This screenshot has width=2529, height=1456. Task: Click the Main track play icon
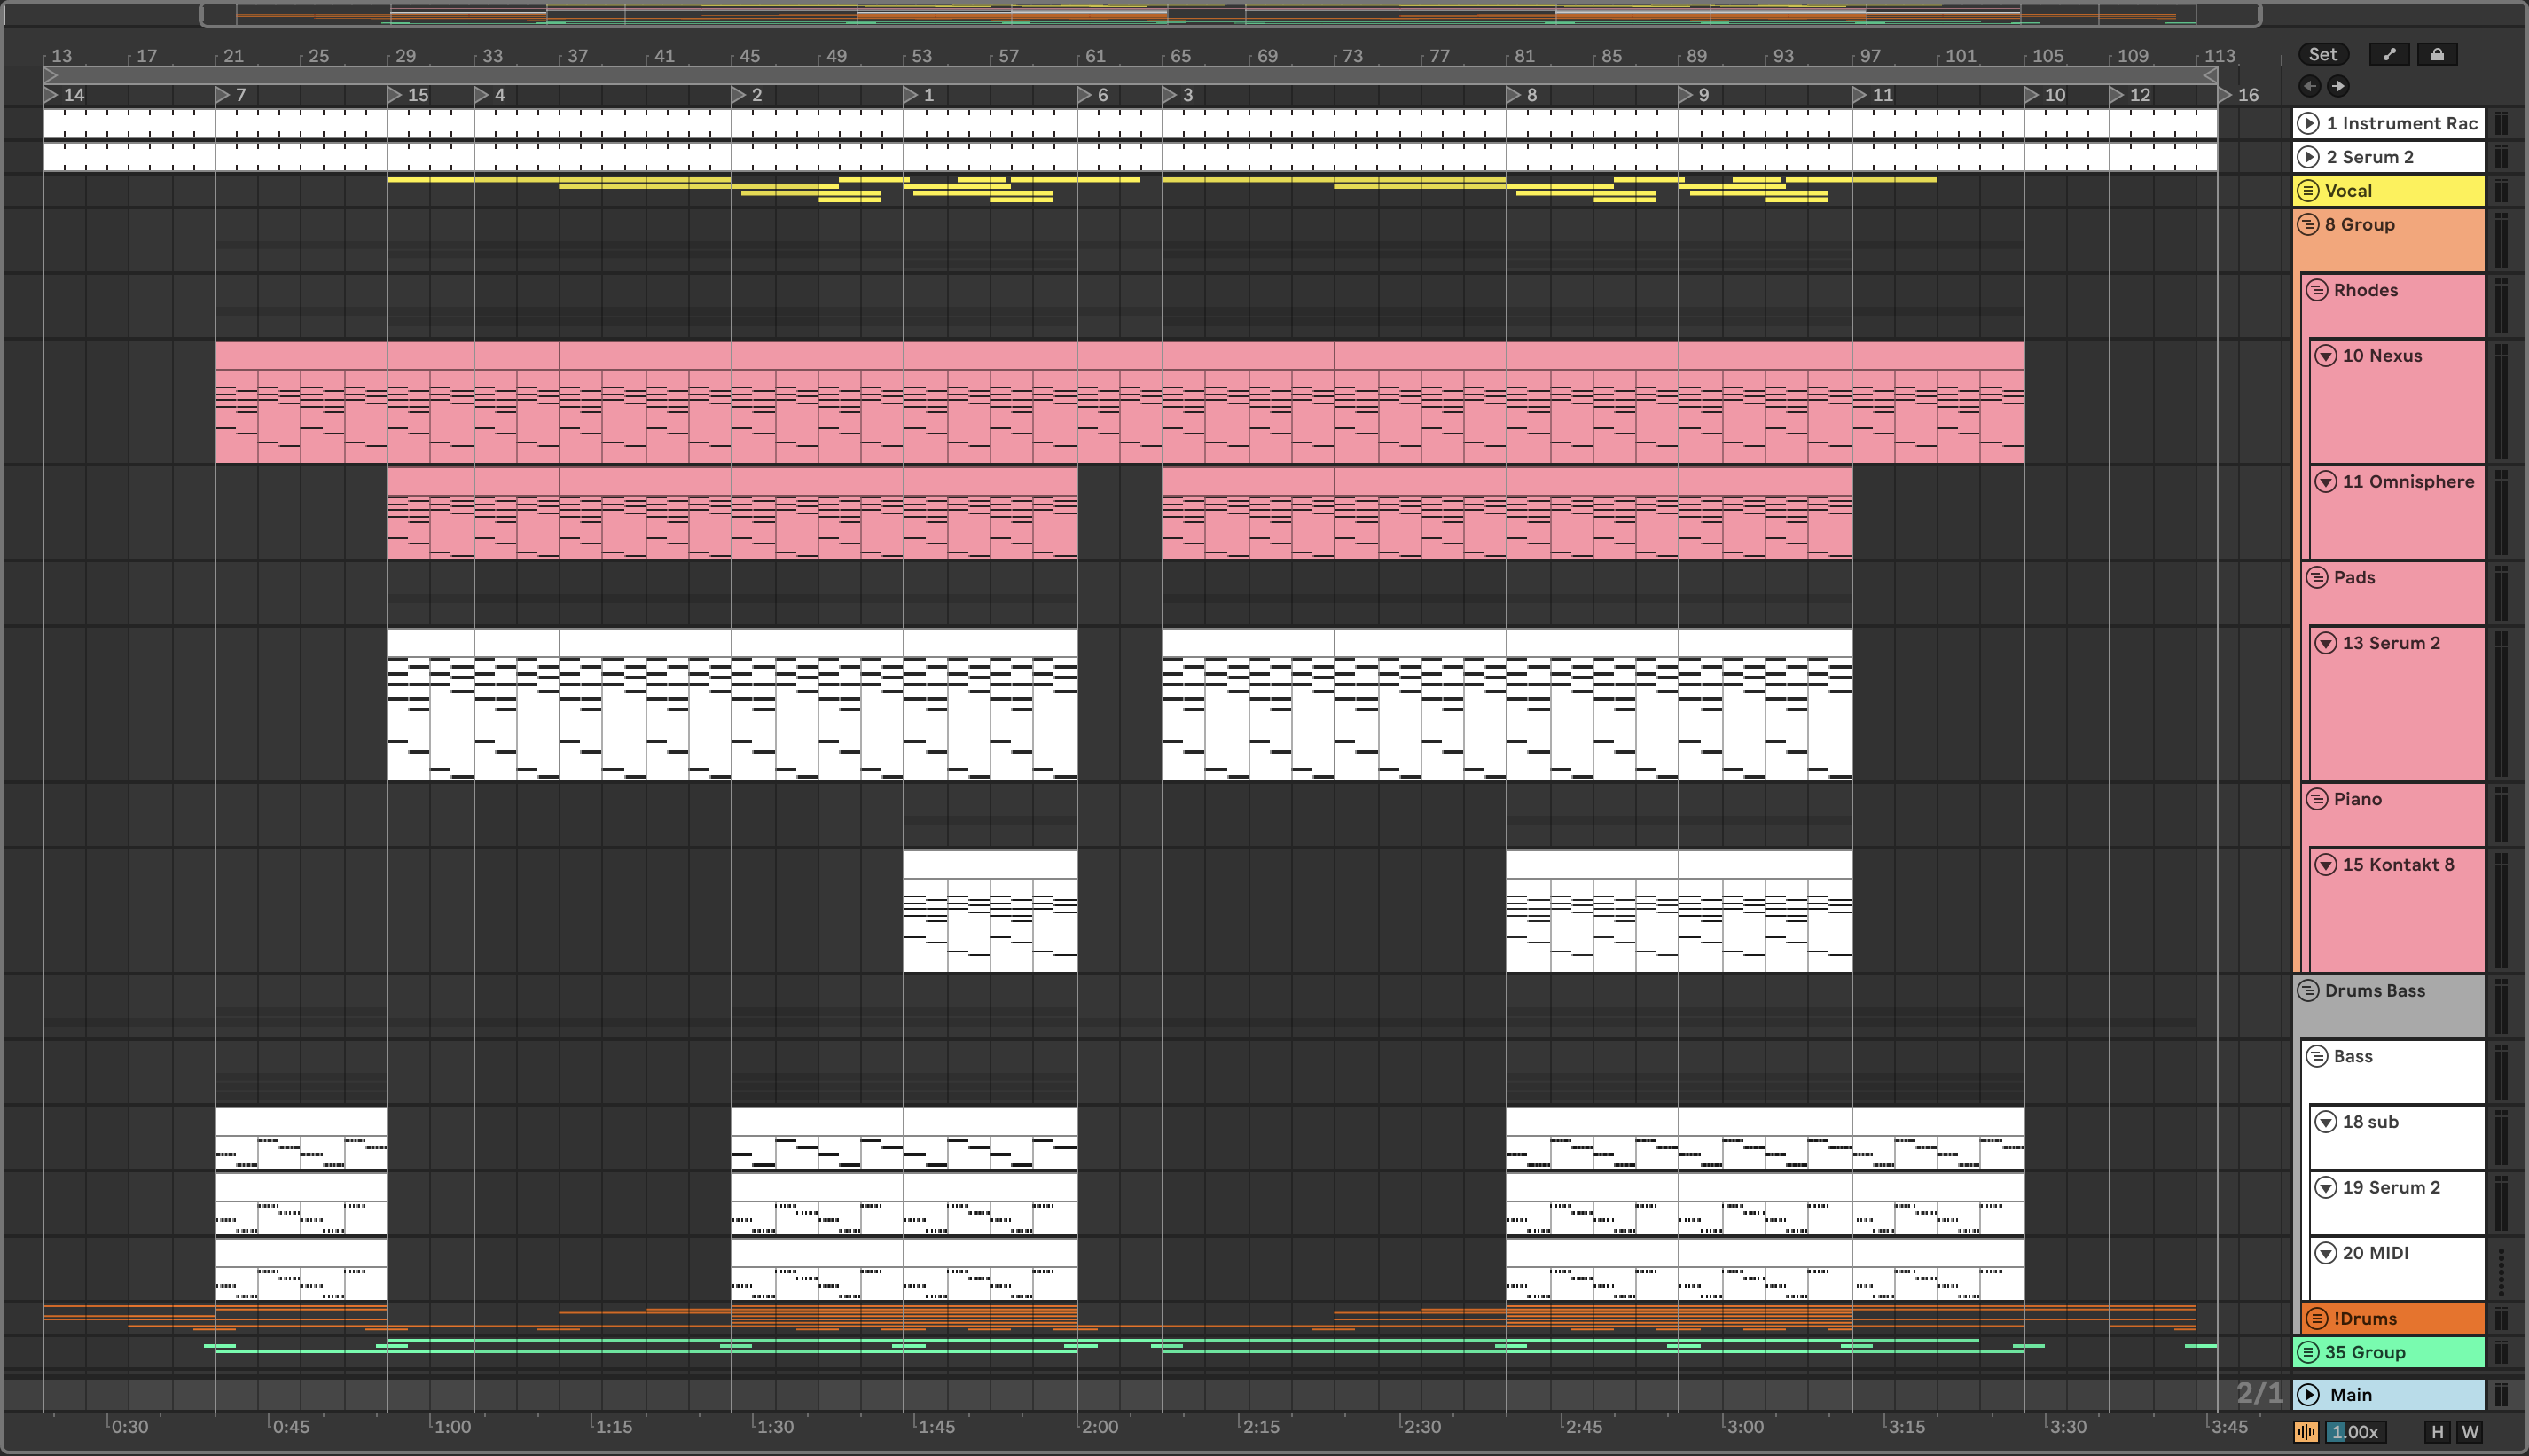click(2309, 1394)
